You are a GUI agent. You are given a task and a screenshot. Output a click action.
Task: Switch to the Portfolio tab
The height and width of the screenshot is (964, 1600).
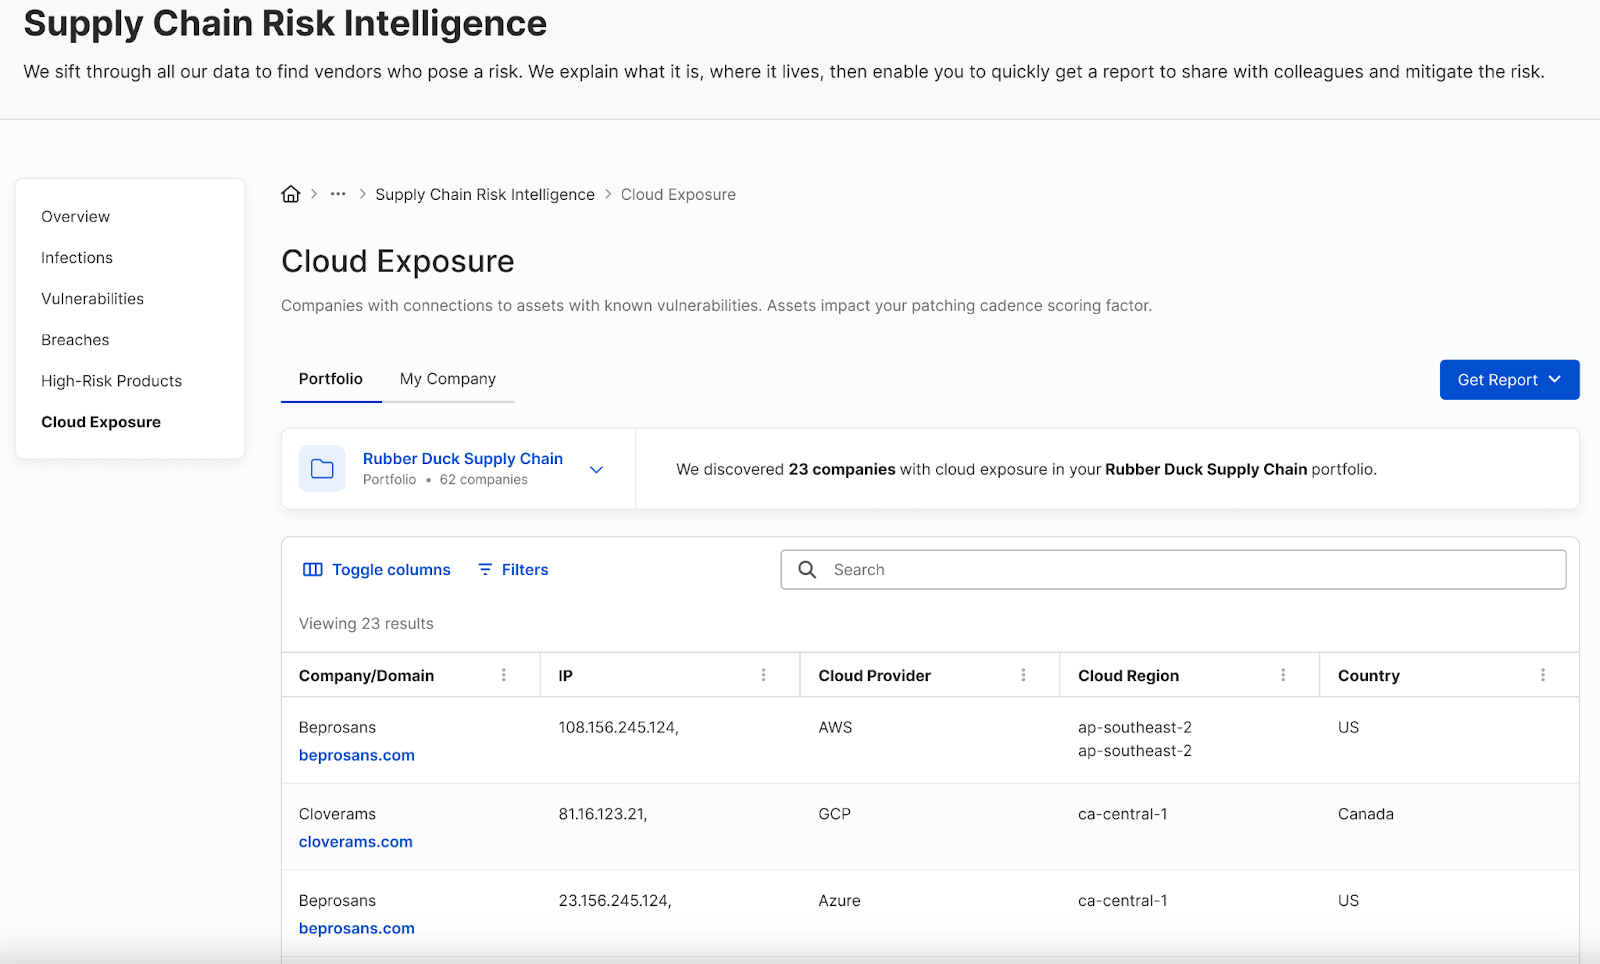331,379
